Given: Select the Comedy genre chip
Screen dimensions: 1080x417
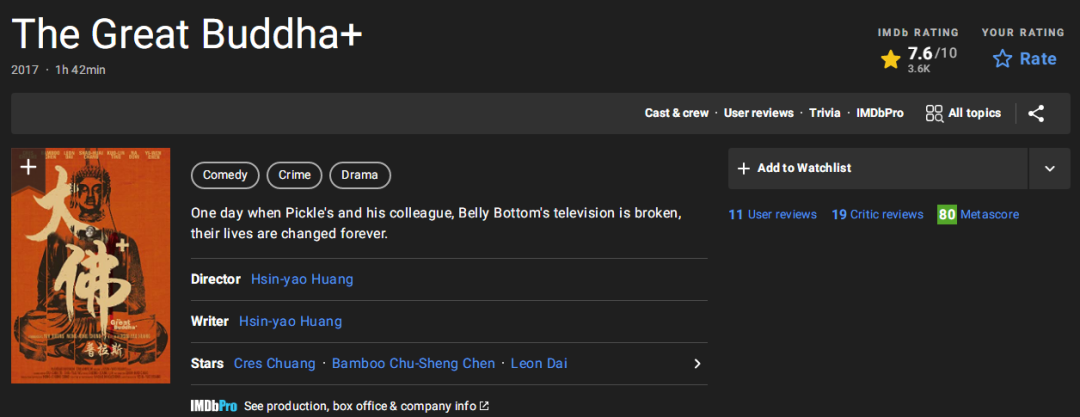Looking at the screenshot, I should [225, 175].
